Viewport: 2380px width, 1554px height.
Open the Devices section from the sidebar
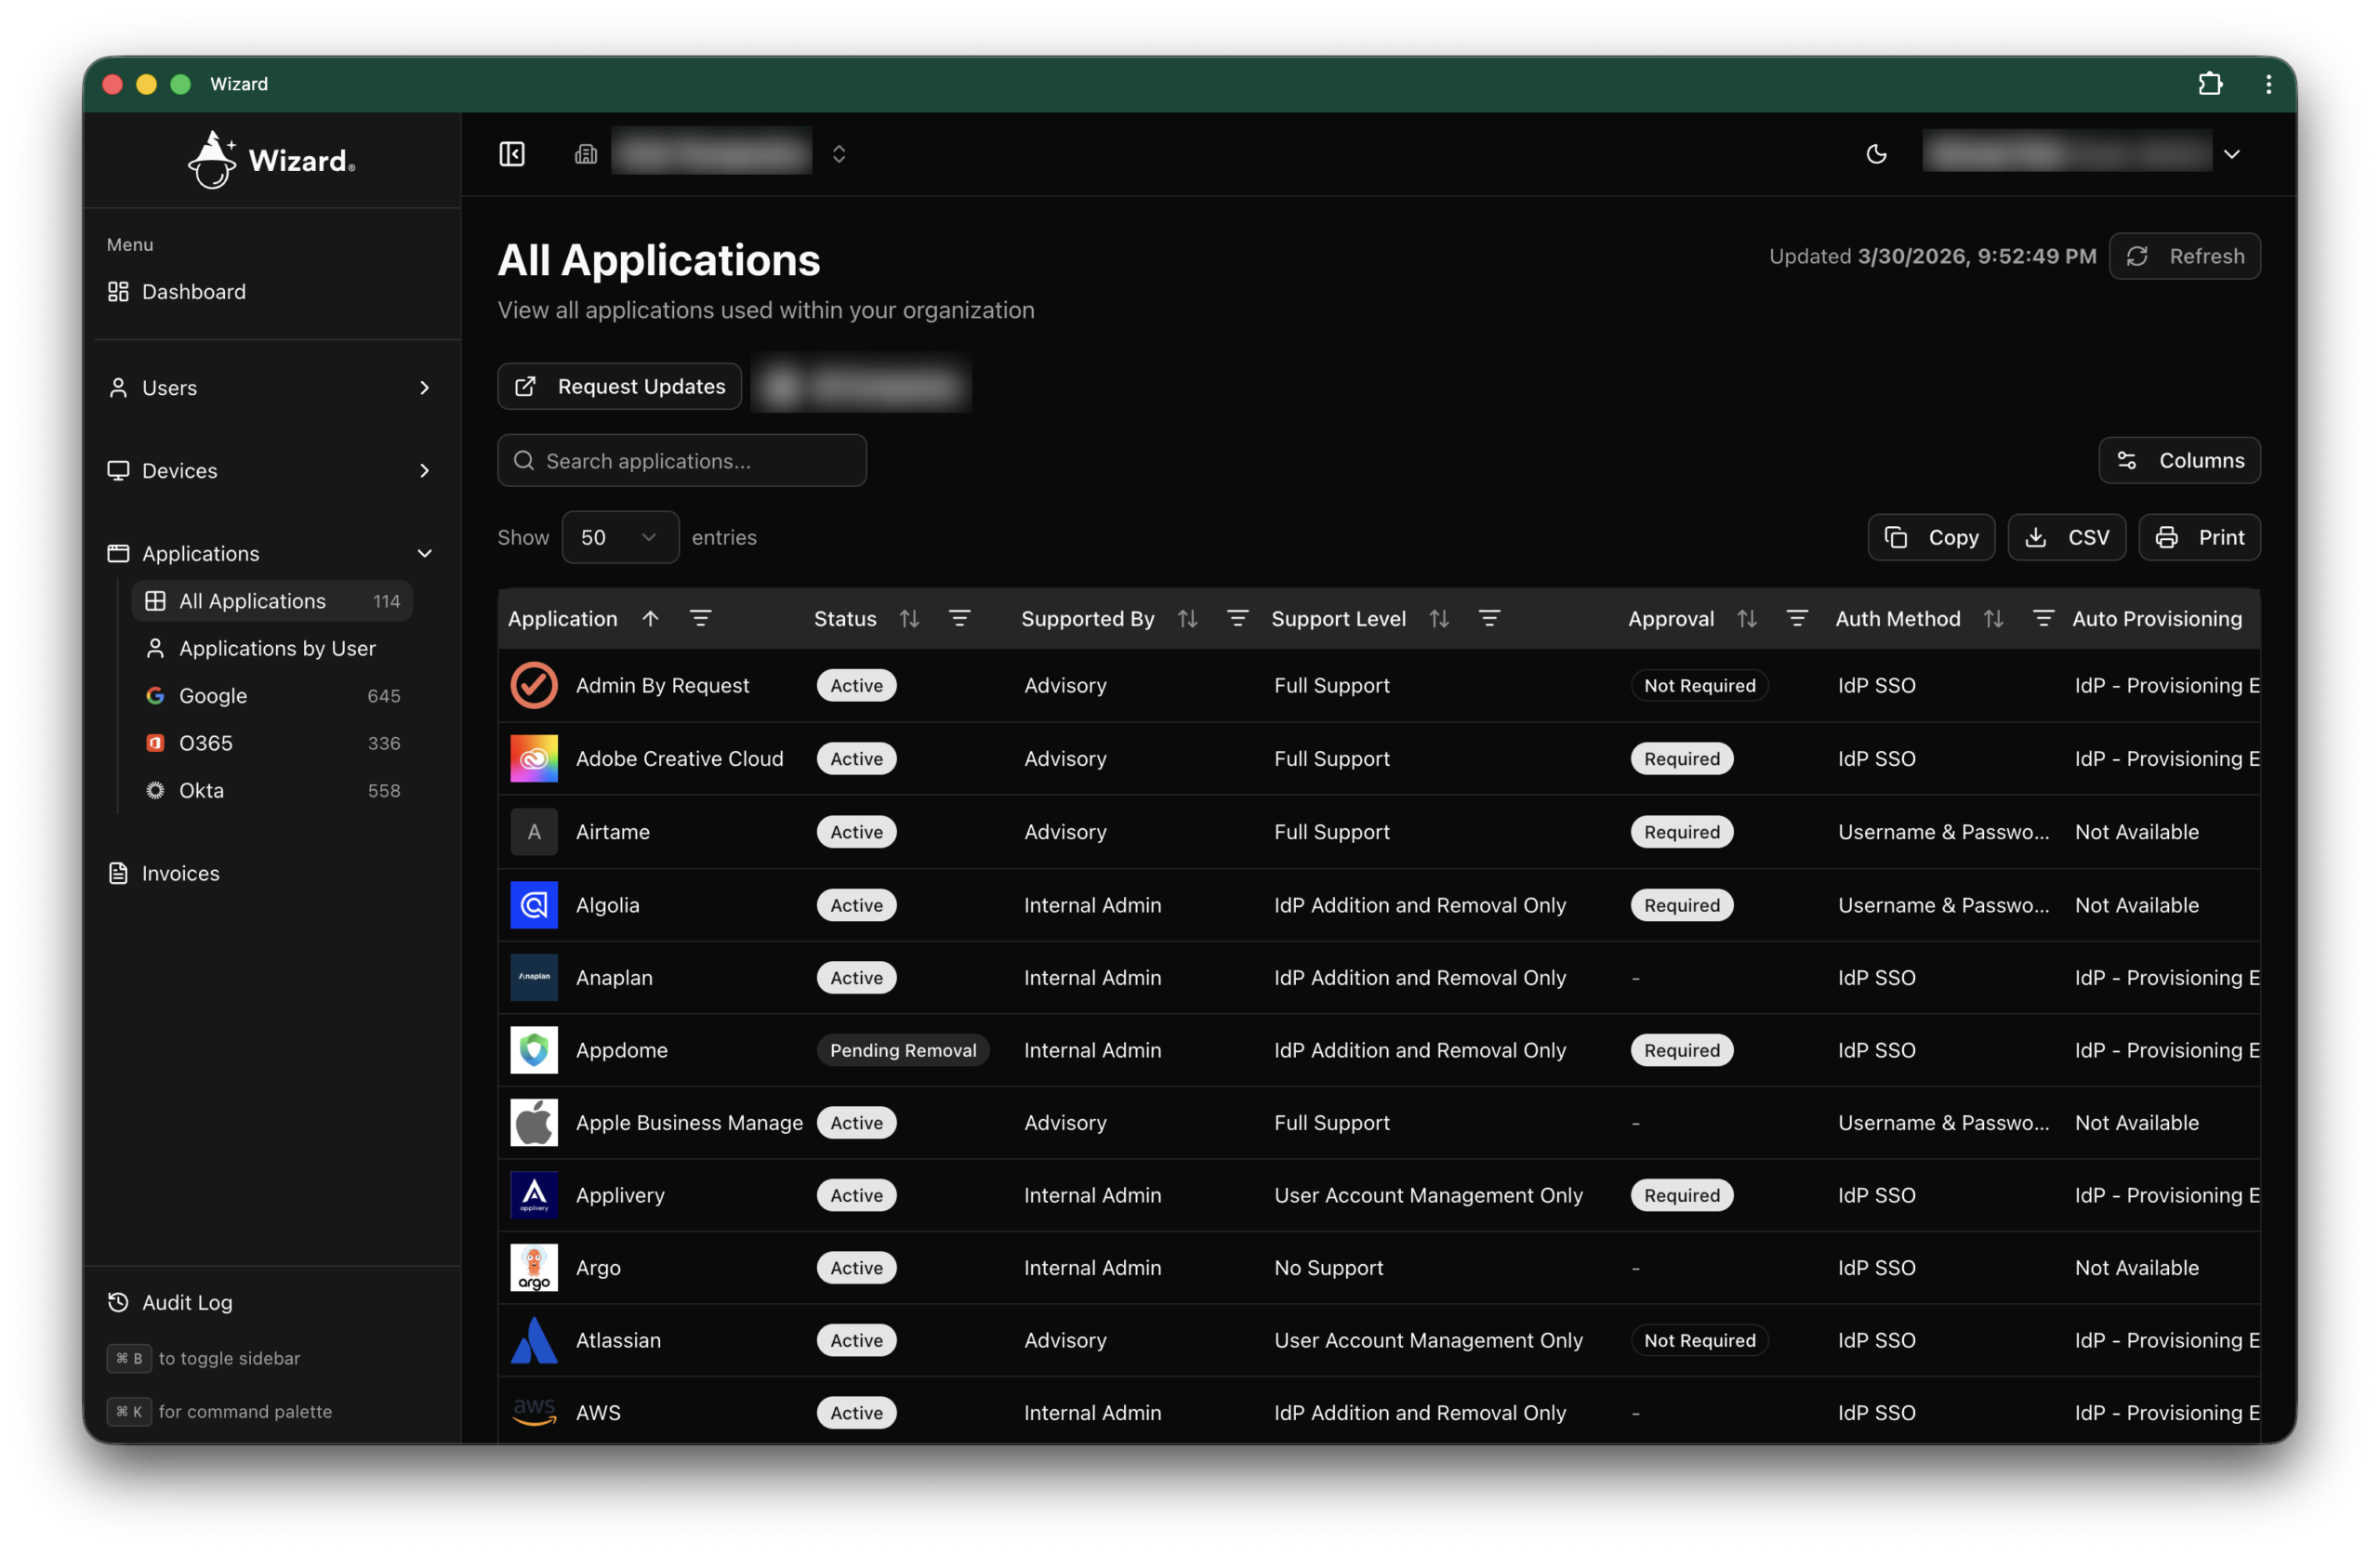coord(180,470)
